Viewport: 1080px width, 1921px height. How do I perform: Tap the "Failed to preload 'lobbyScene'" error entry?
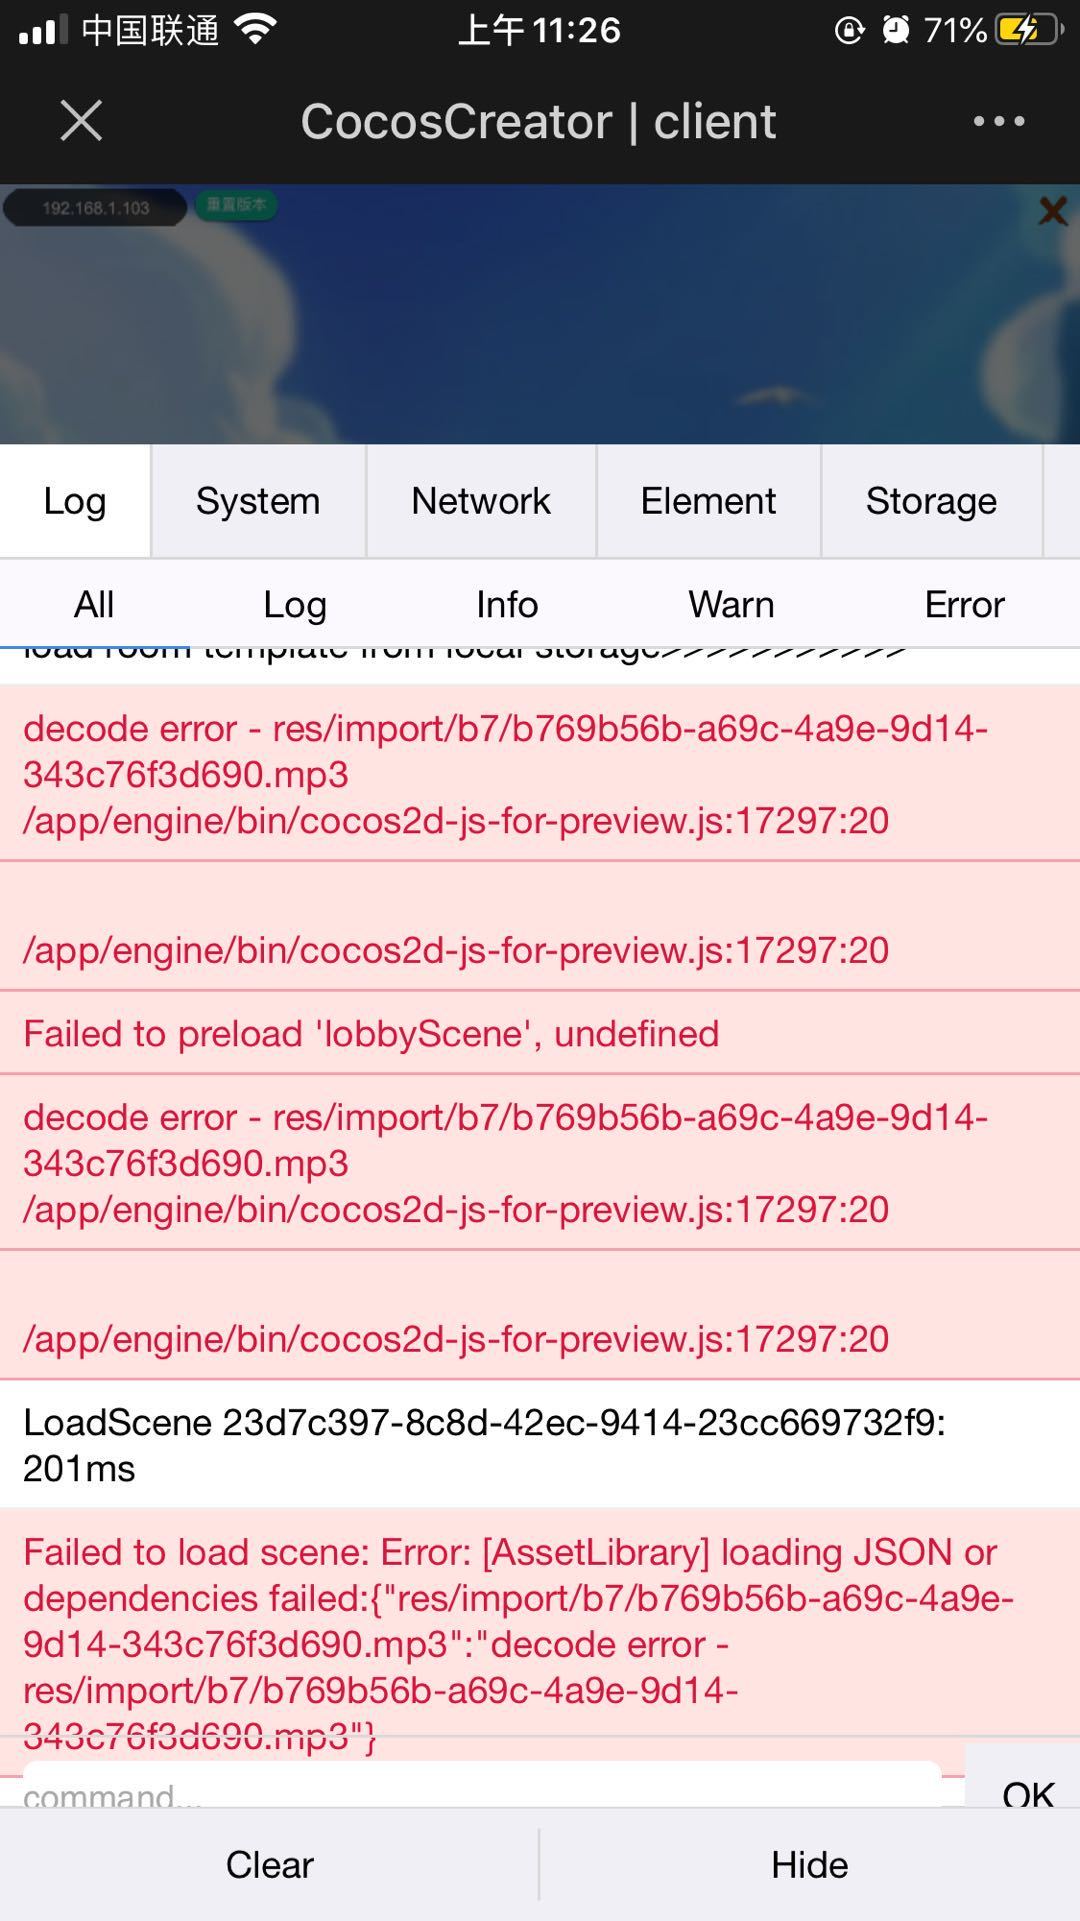tap(371, 1033)
